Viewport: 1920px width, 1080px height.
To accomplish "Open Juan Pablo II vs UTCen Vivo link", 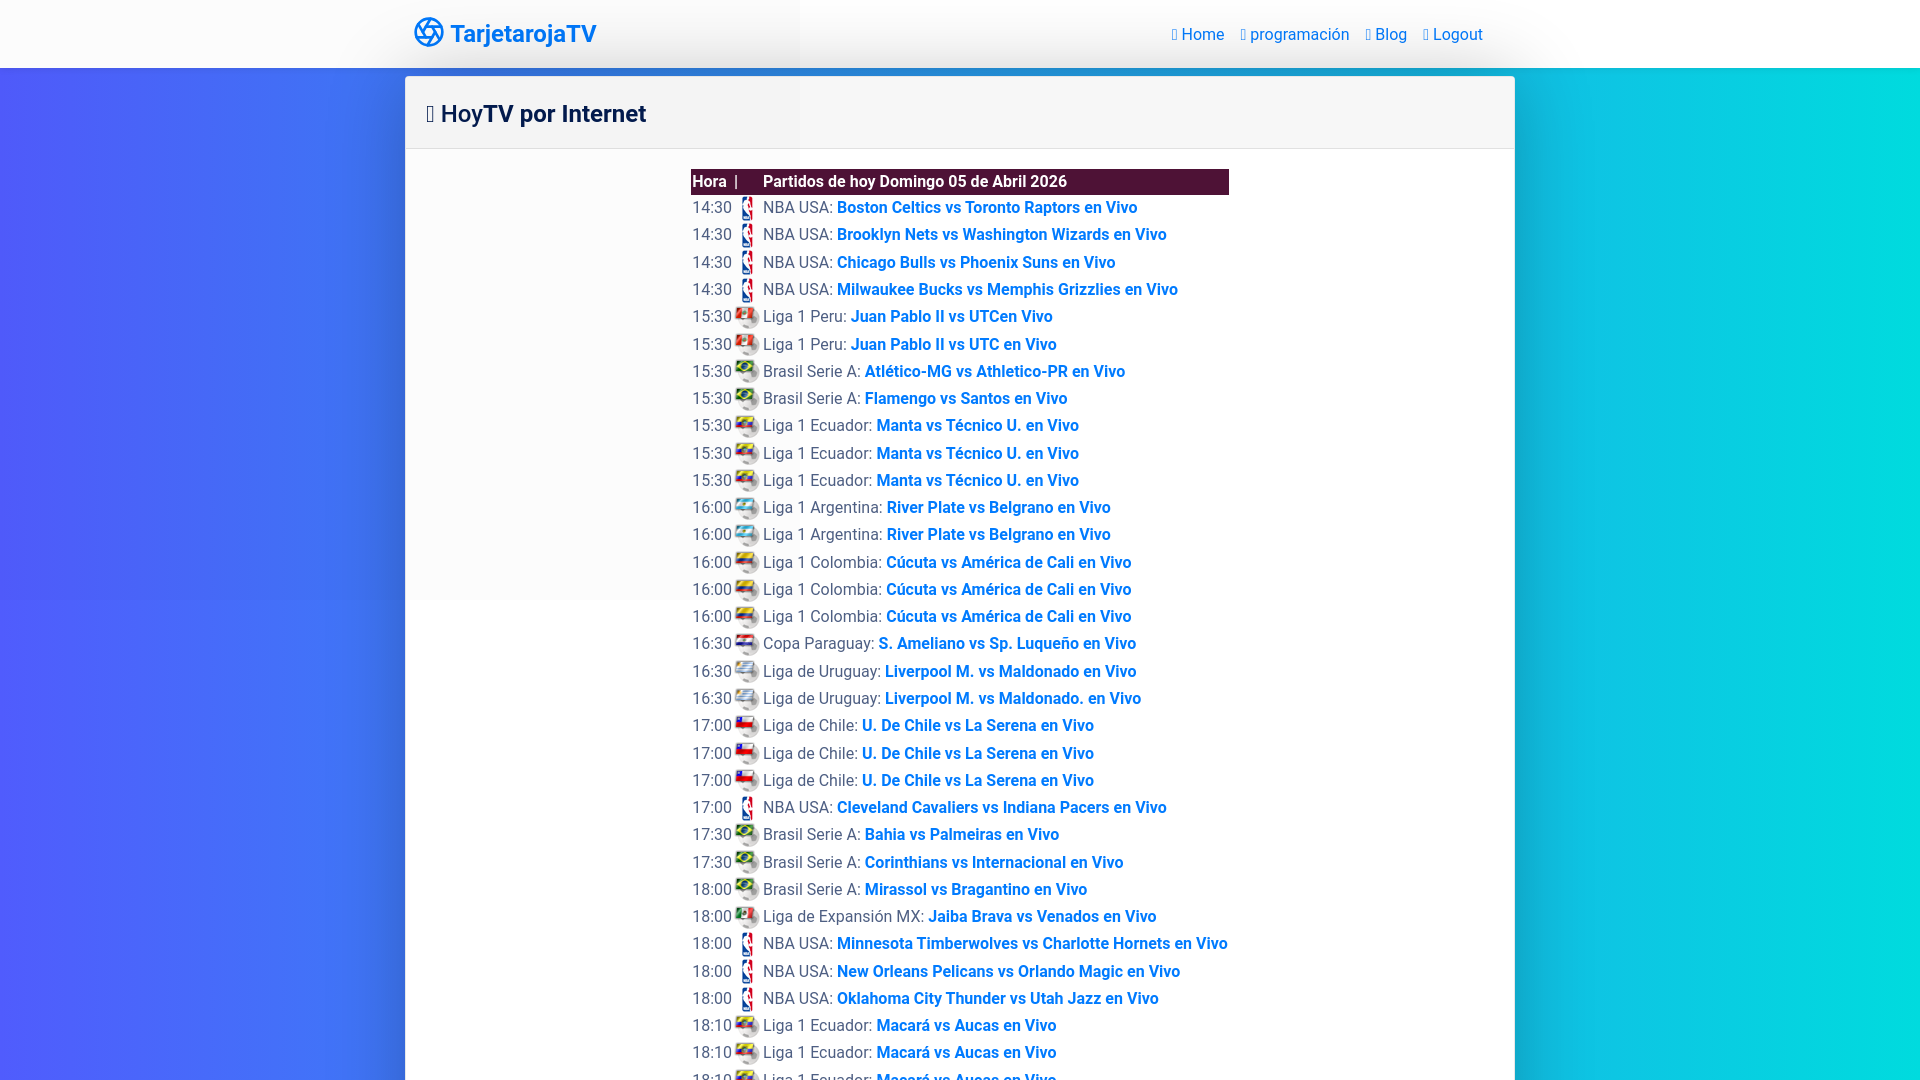I will point(951,317).
